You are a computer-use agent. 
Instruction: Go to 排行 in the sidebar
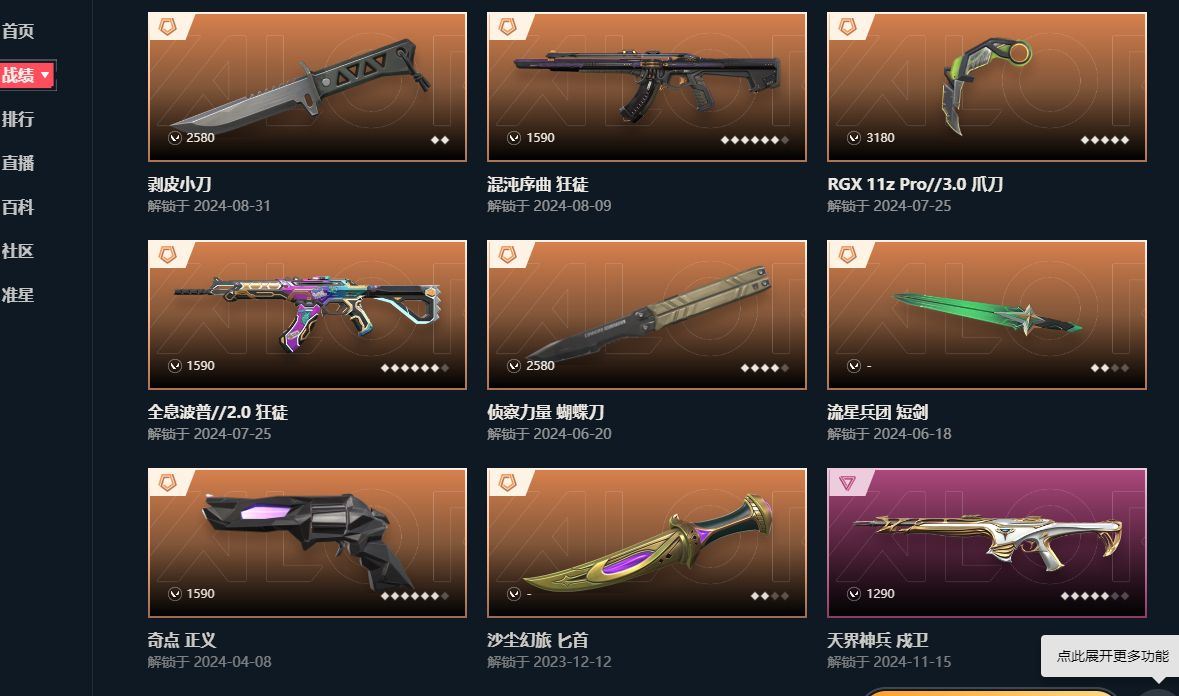[x=18, y=119]
